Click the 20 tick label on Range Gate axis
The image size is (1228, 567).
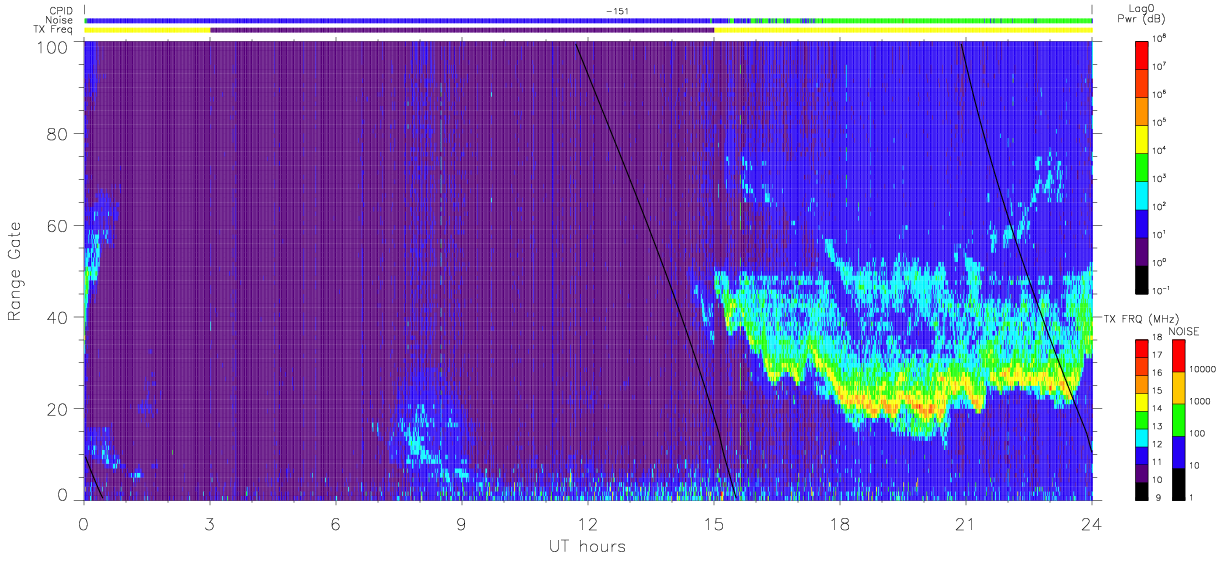(57, 409)
